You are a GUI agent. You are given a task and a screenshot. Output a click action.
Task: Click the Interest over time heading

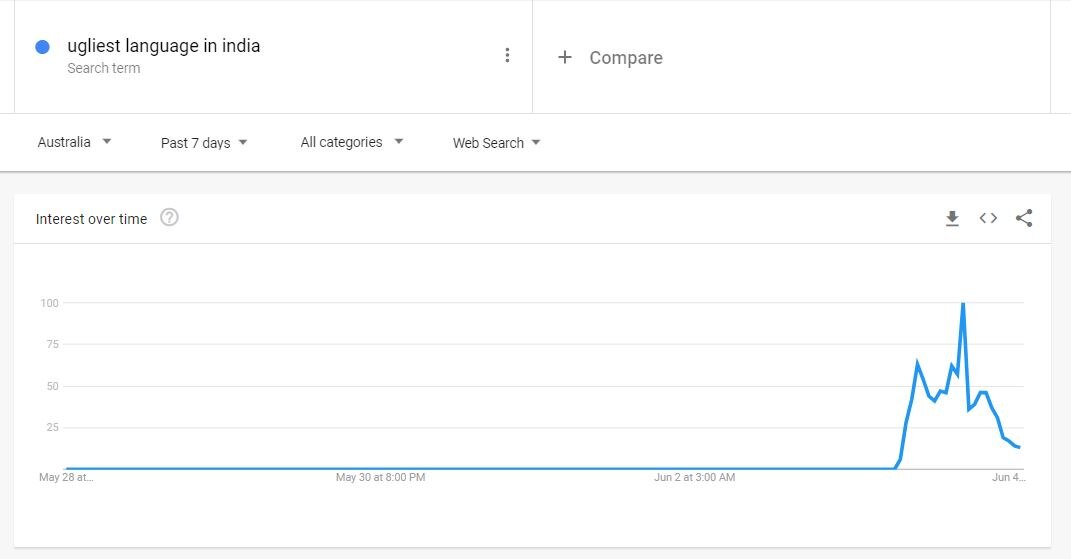tap(92, 219)
